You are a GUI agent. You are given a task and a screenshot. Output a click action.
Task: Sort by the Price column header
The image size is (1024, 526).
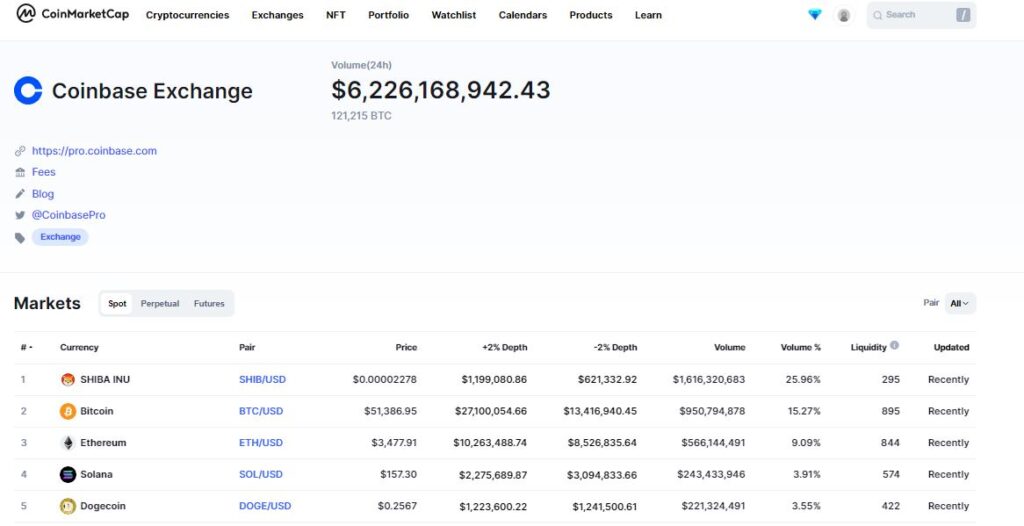(406, 348)
